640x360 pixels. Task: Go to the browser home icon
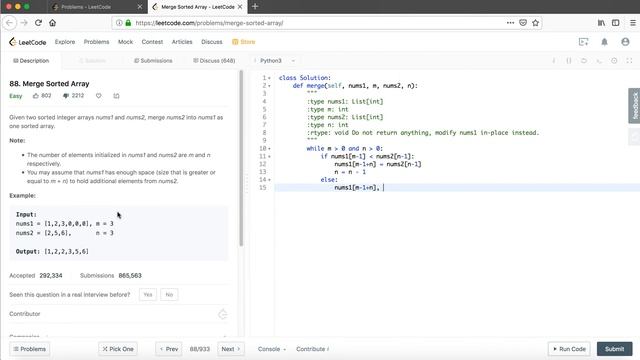[53, 23]
